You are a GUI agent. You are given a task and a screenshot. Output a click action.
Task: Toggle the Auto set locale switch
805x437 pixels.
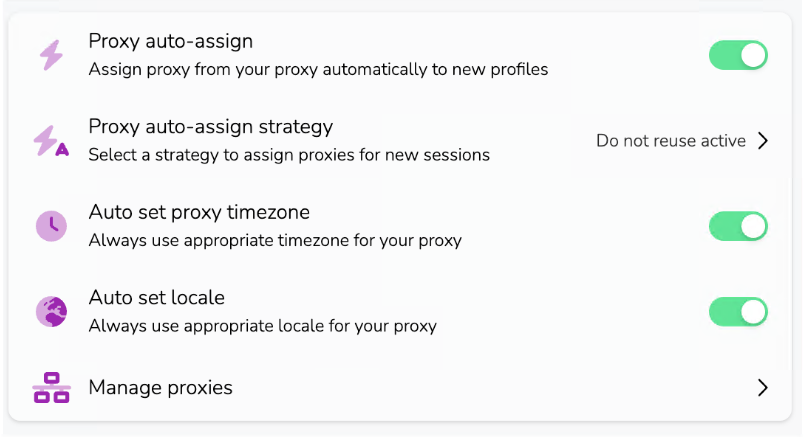(x=738, y=312)
